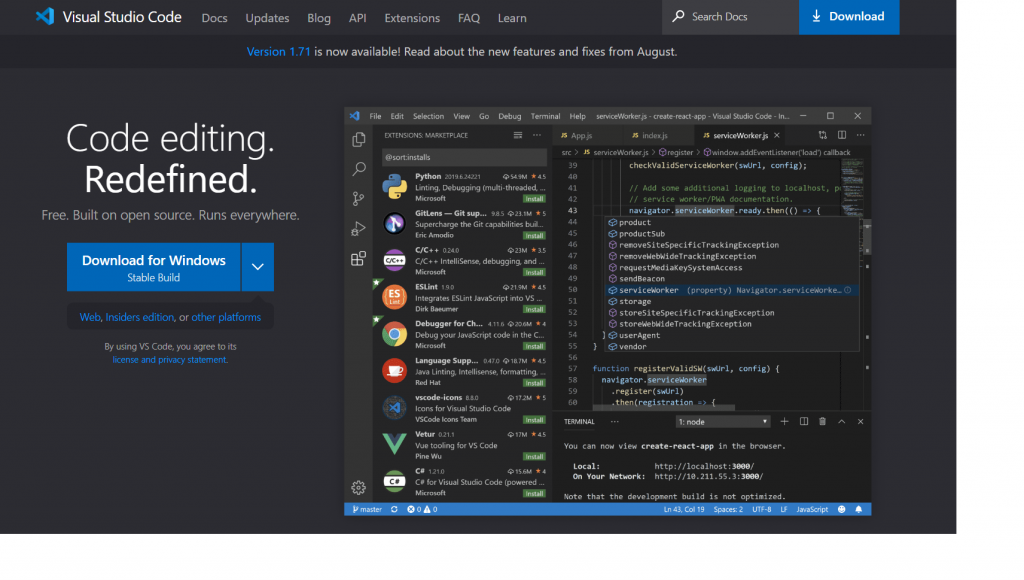Go to the Blog page
1024x580 pixels.
pos(319,18)
